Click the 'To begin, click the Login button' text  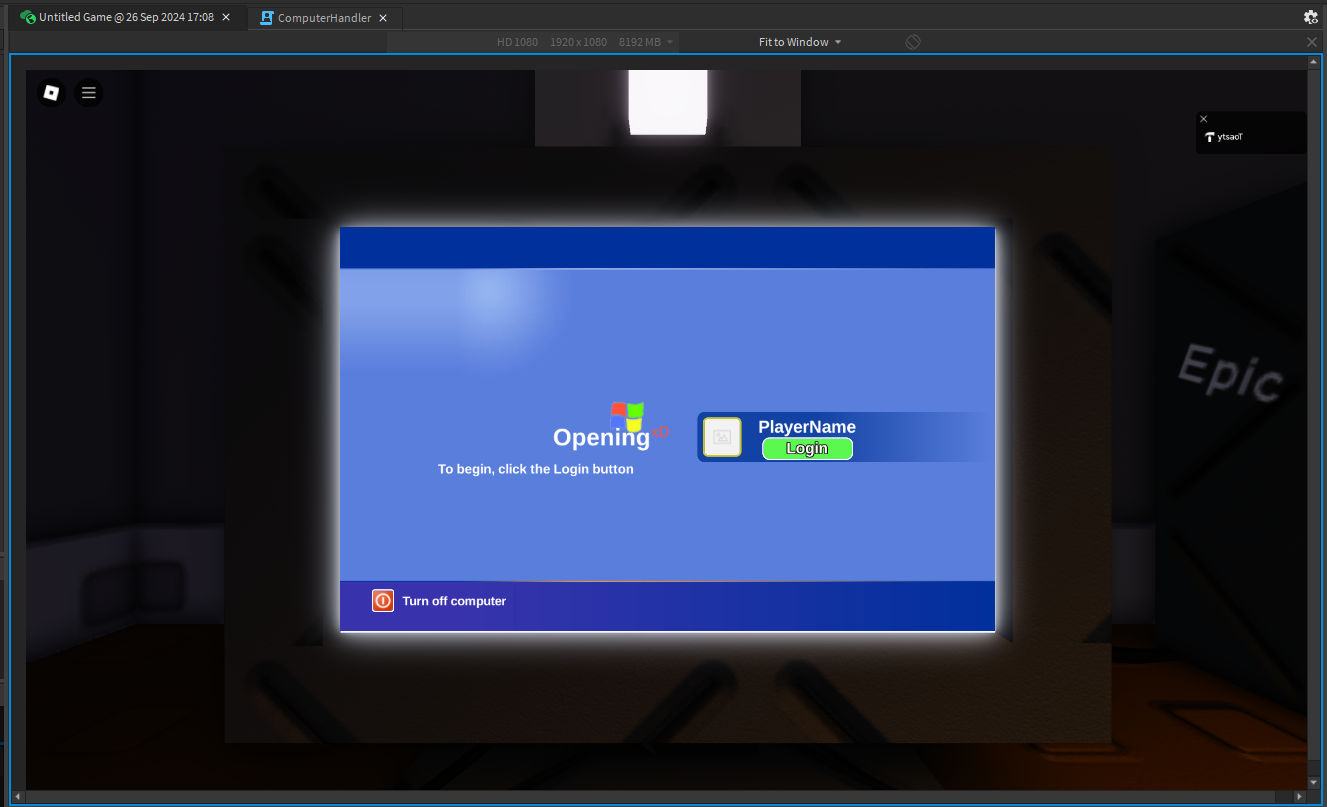click(536, 469)
